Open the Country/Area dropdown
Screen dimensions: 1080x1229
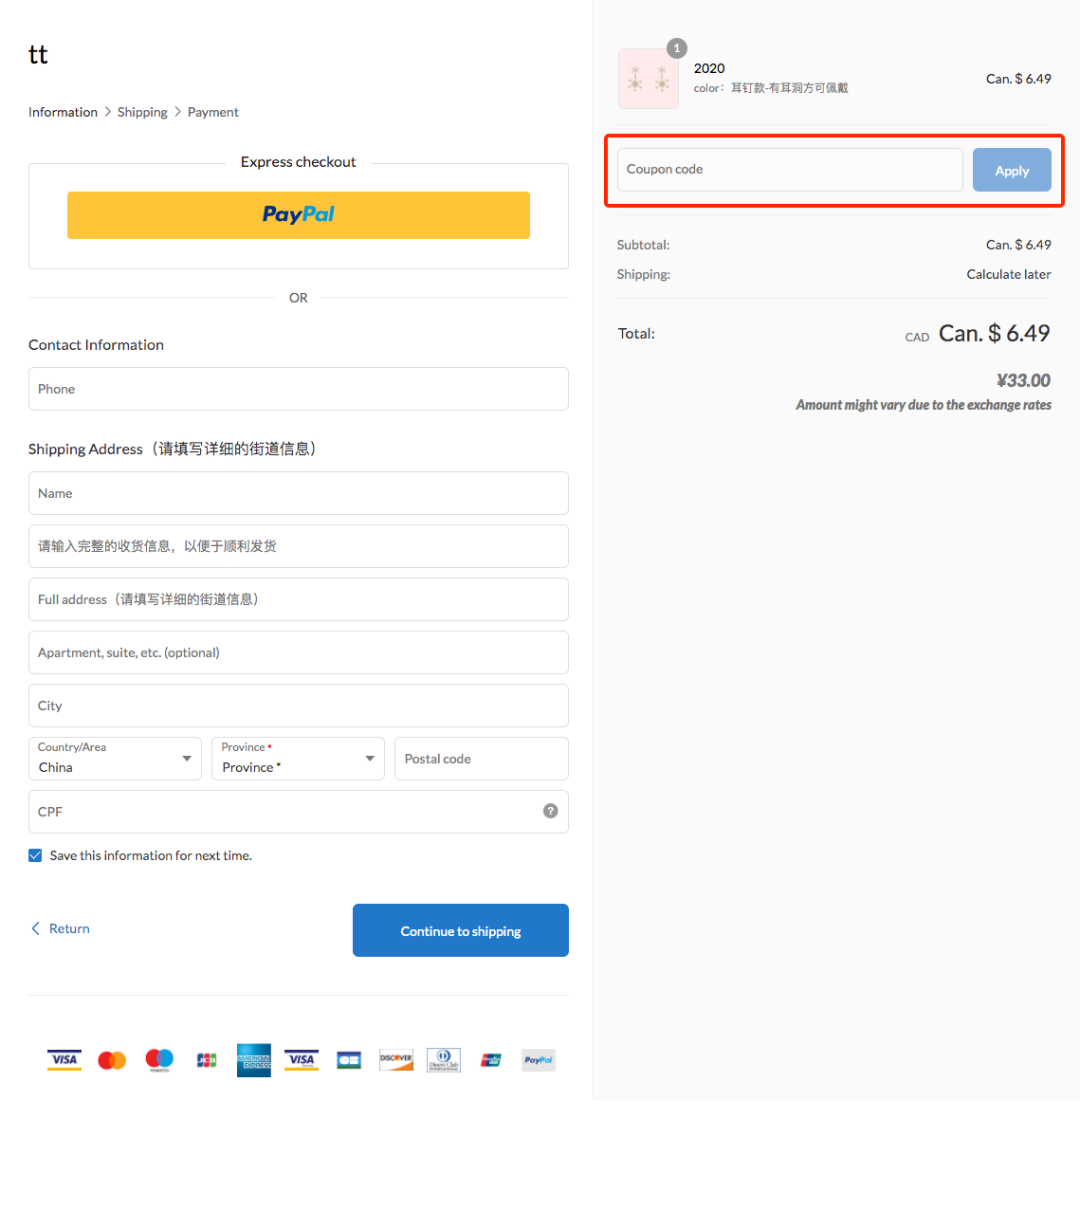coord(115,759)
